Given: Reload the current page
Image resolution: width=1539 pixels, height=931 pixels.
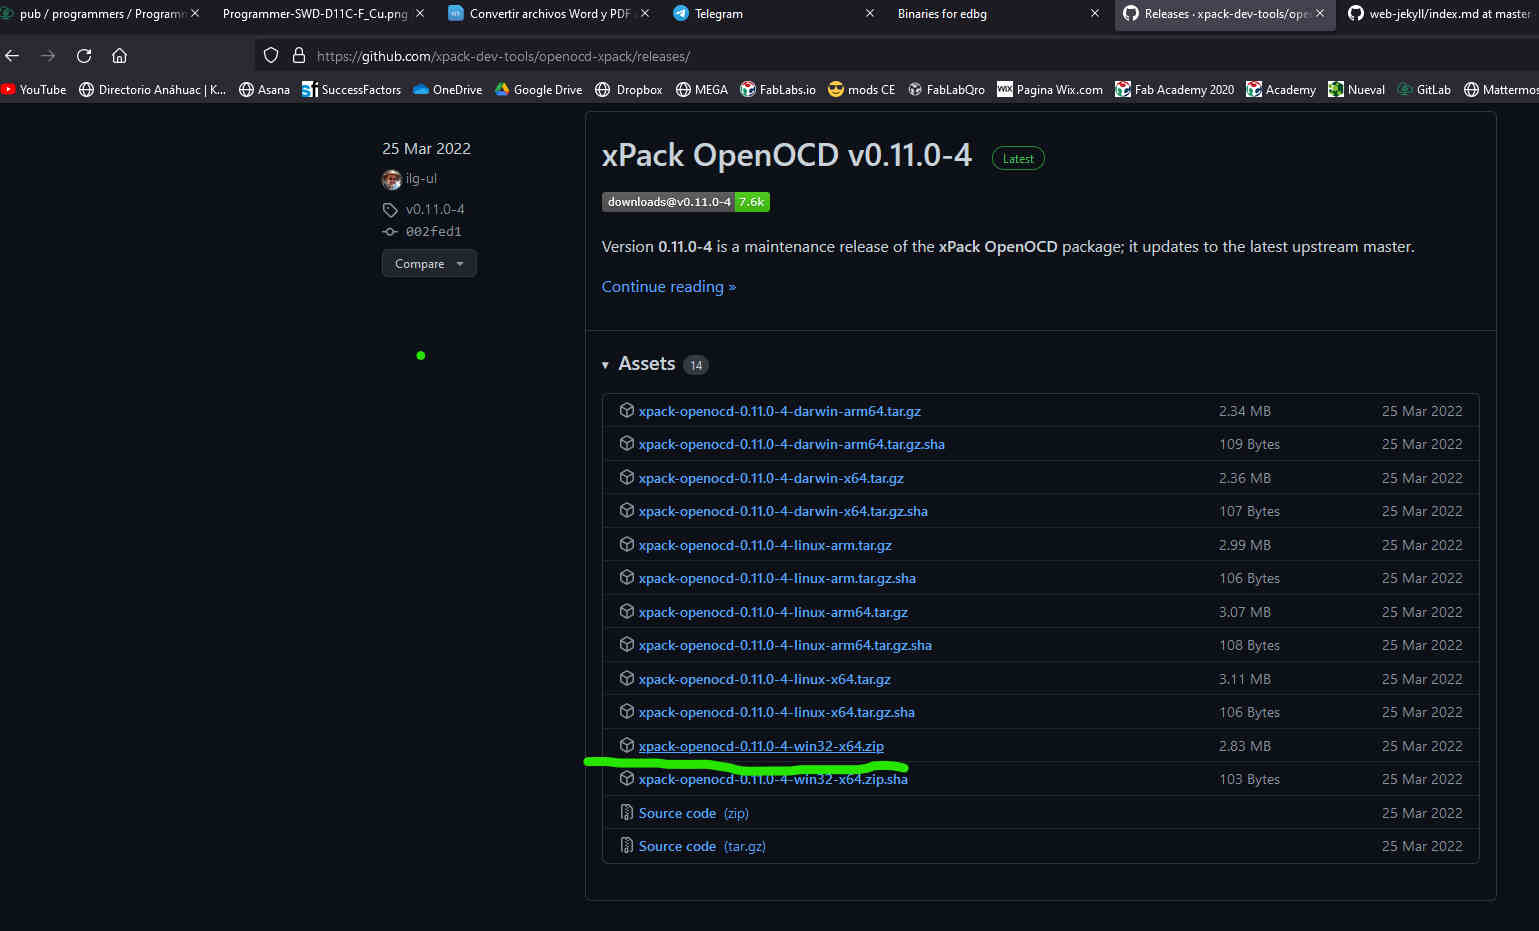Looking at the screenshot, I should tap(84, 56).
